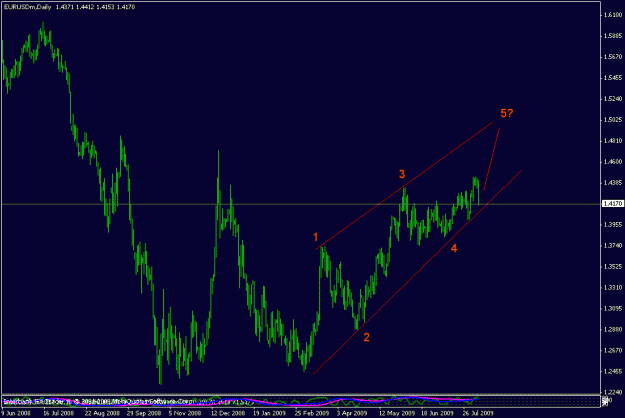This screenshot has width=625, height=418.
Task: Select the wave label '3'
Action: (x=402, y=174)
